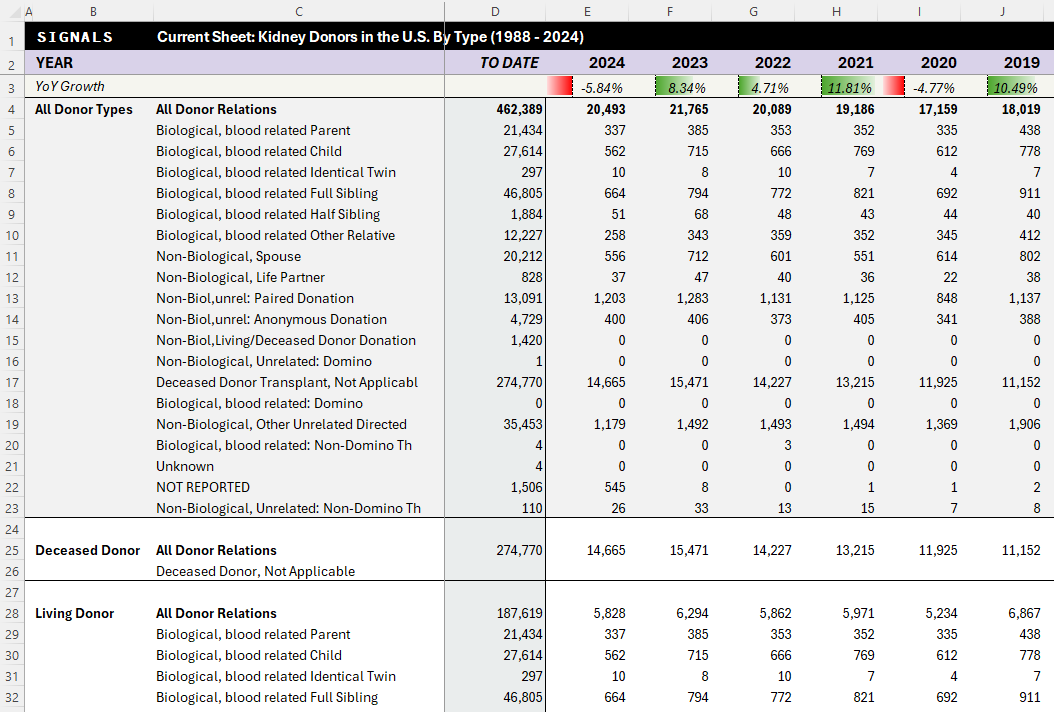This screenshot has width=1054, height=712.
Task: Click Identical Twin label in row 7
Action: [x=276, y=172]
